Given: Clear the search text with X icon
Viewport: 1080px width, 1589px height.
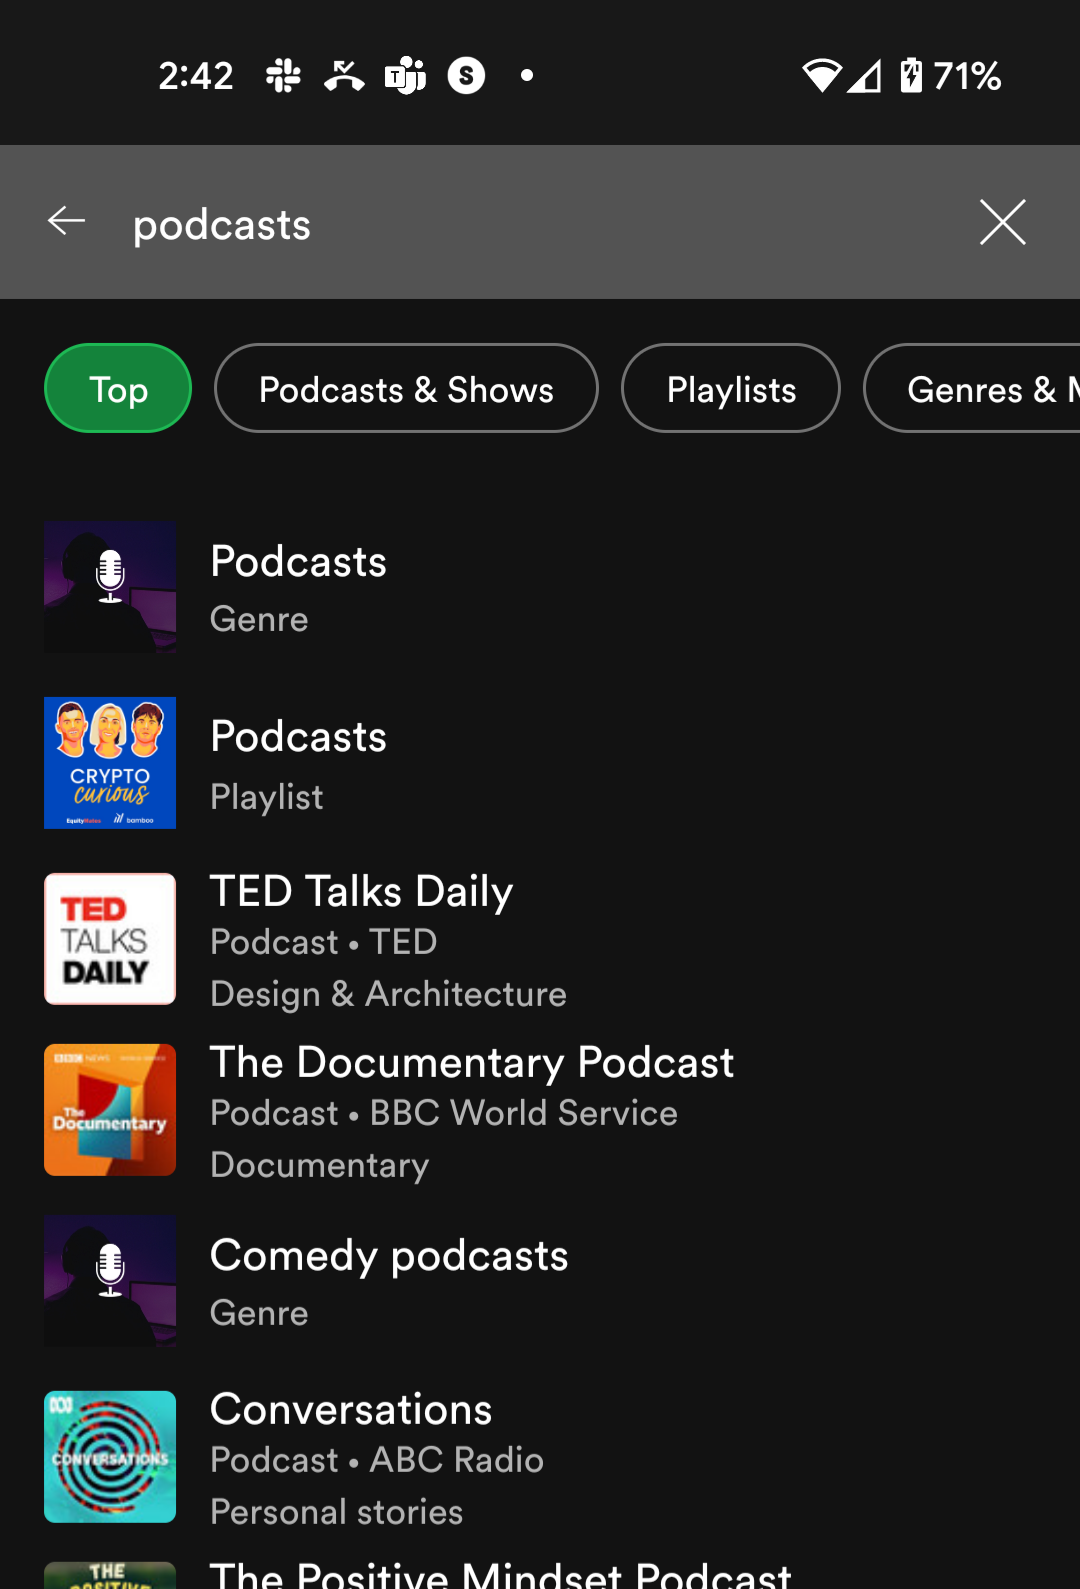Looking at the screenshot, I should point(1002,222).
